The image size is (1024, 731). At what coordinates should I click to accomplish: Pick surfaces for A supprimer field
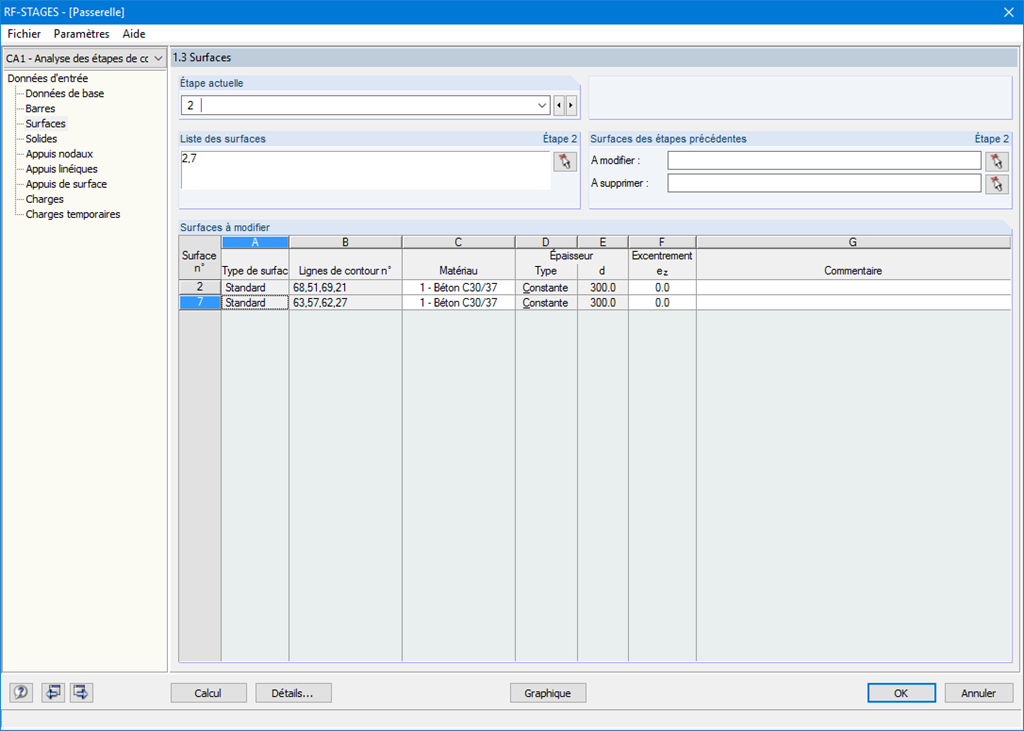(997, 184)
